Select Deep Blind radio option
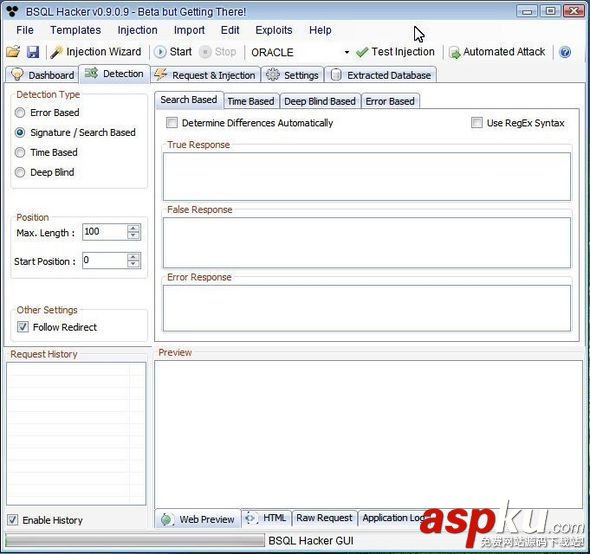Image resolution: width=590 pixels, height=554 pixels. click(20, 172)
